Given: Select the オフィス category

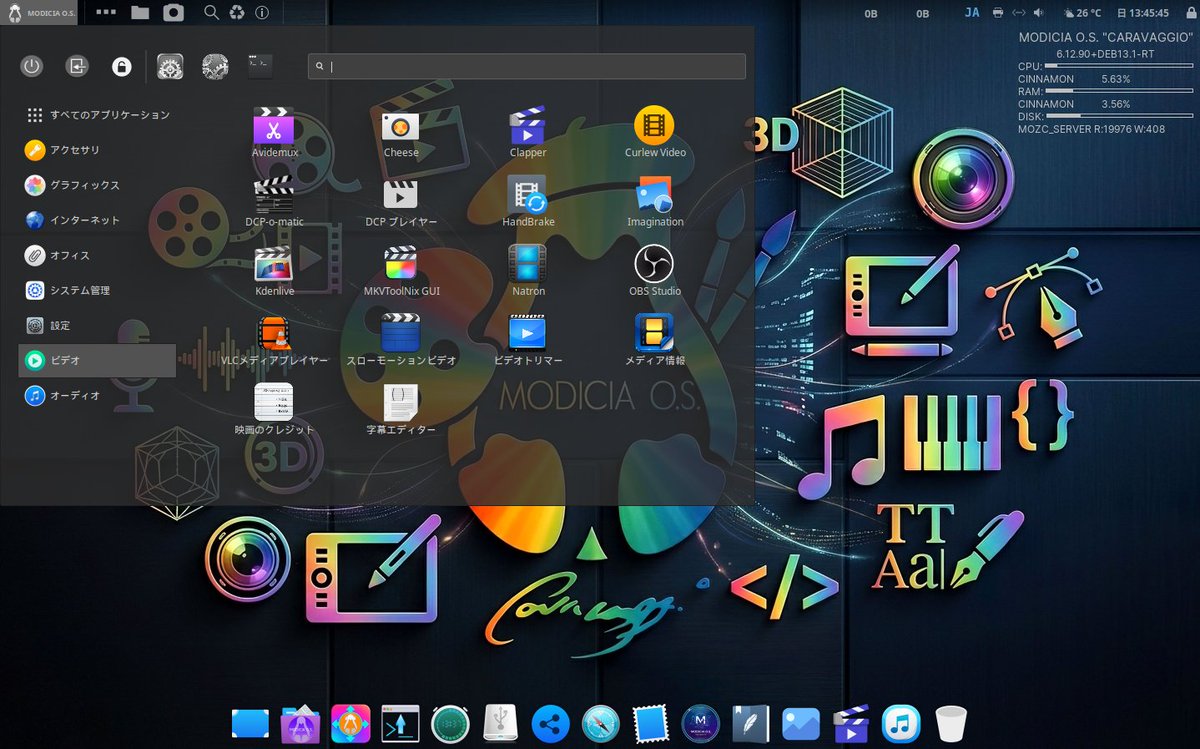Looking at the screenshot, I should click(x=98, y=255).
